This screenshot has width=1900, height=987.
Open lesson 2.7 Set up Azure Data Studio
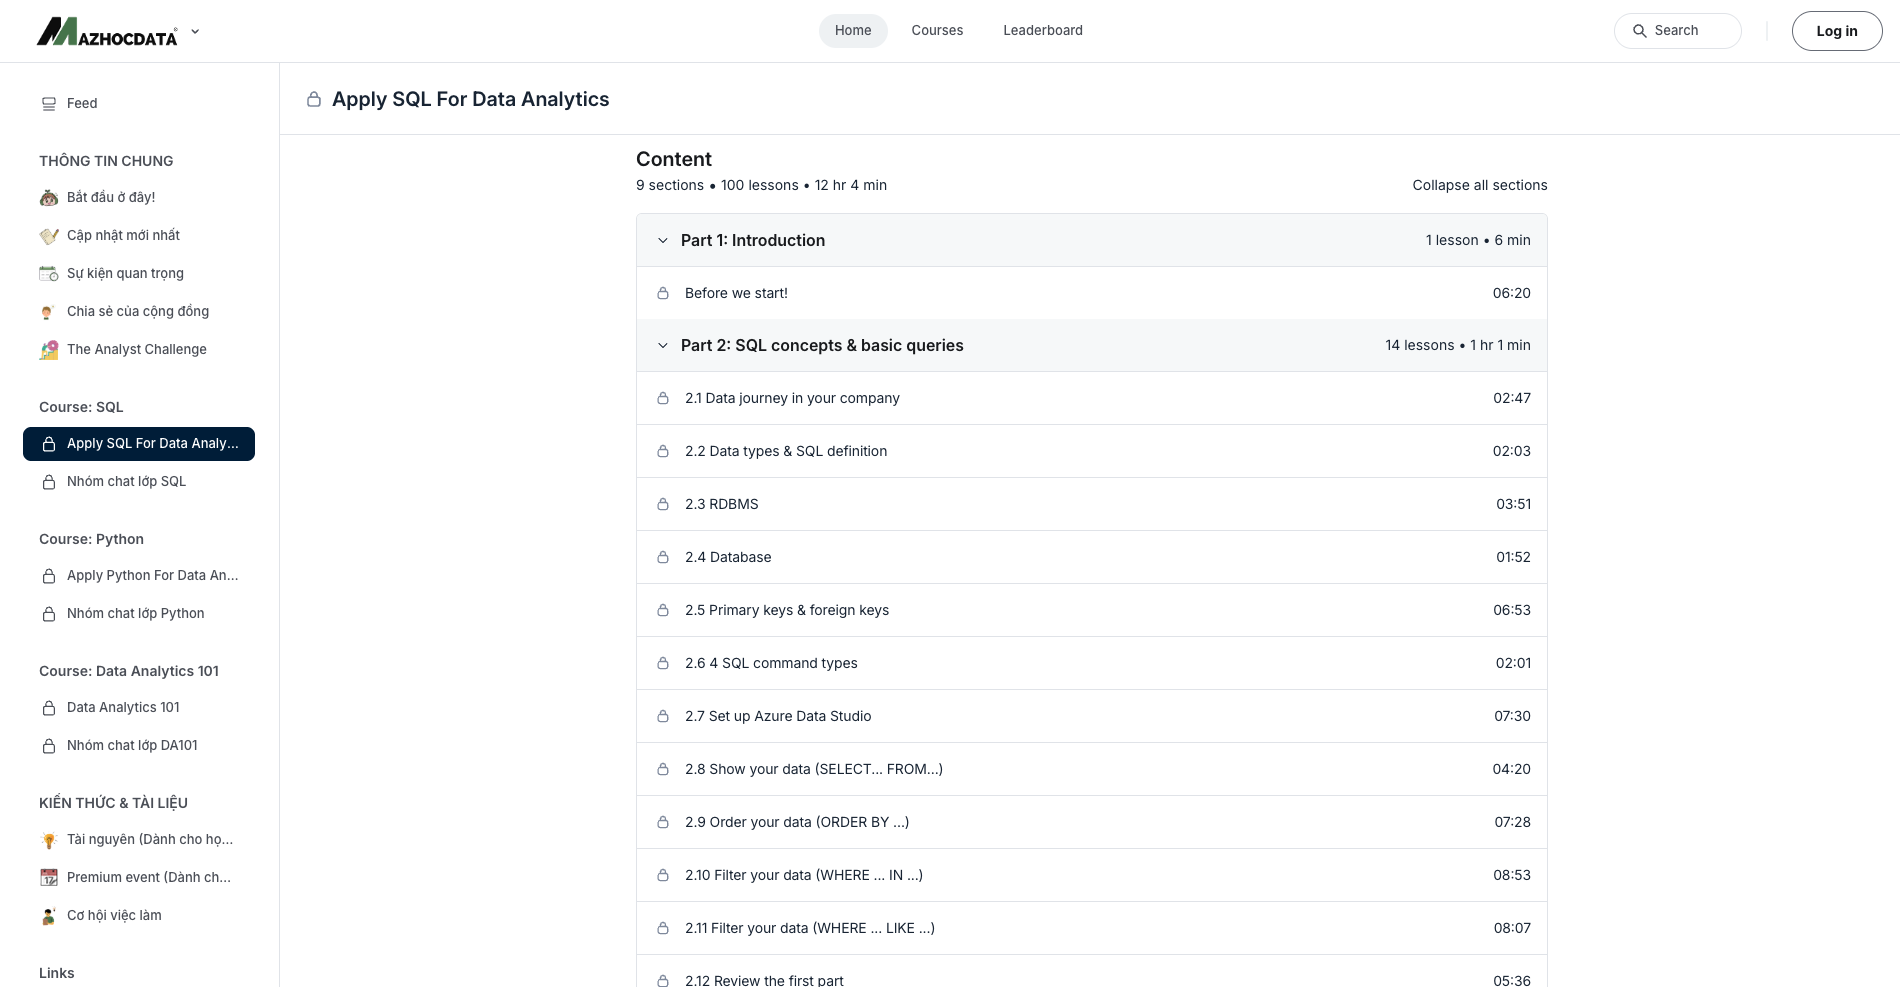click(x=778, y=717)
